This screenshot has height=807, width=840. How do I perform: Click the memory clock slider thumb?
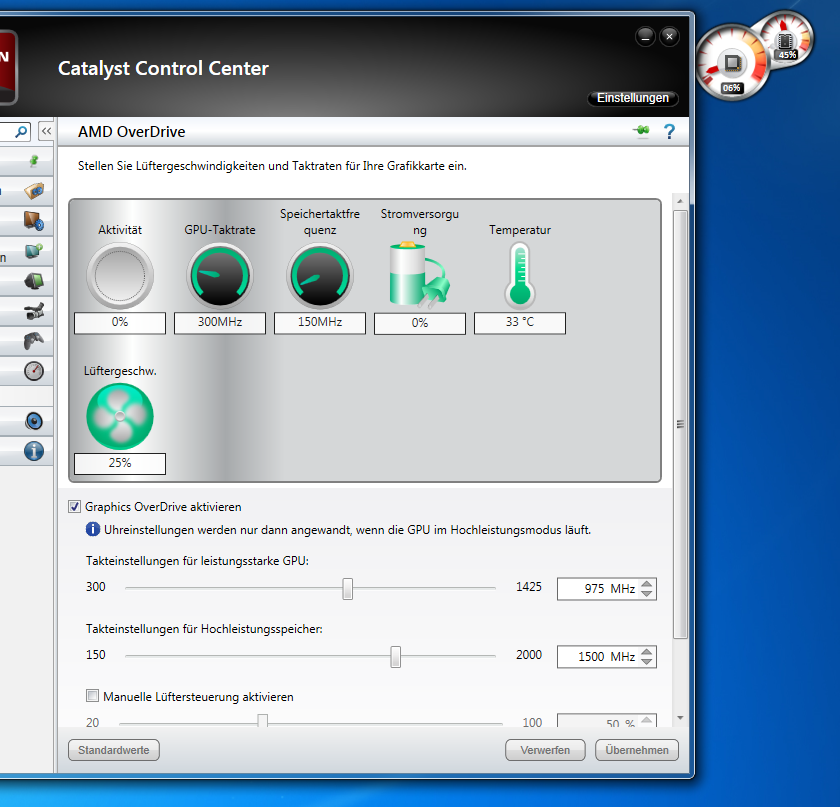click(395, 656)
